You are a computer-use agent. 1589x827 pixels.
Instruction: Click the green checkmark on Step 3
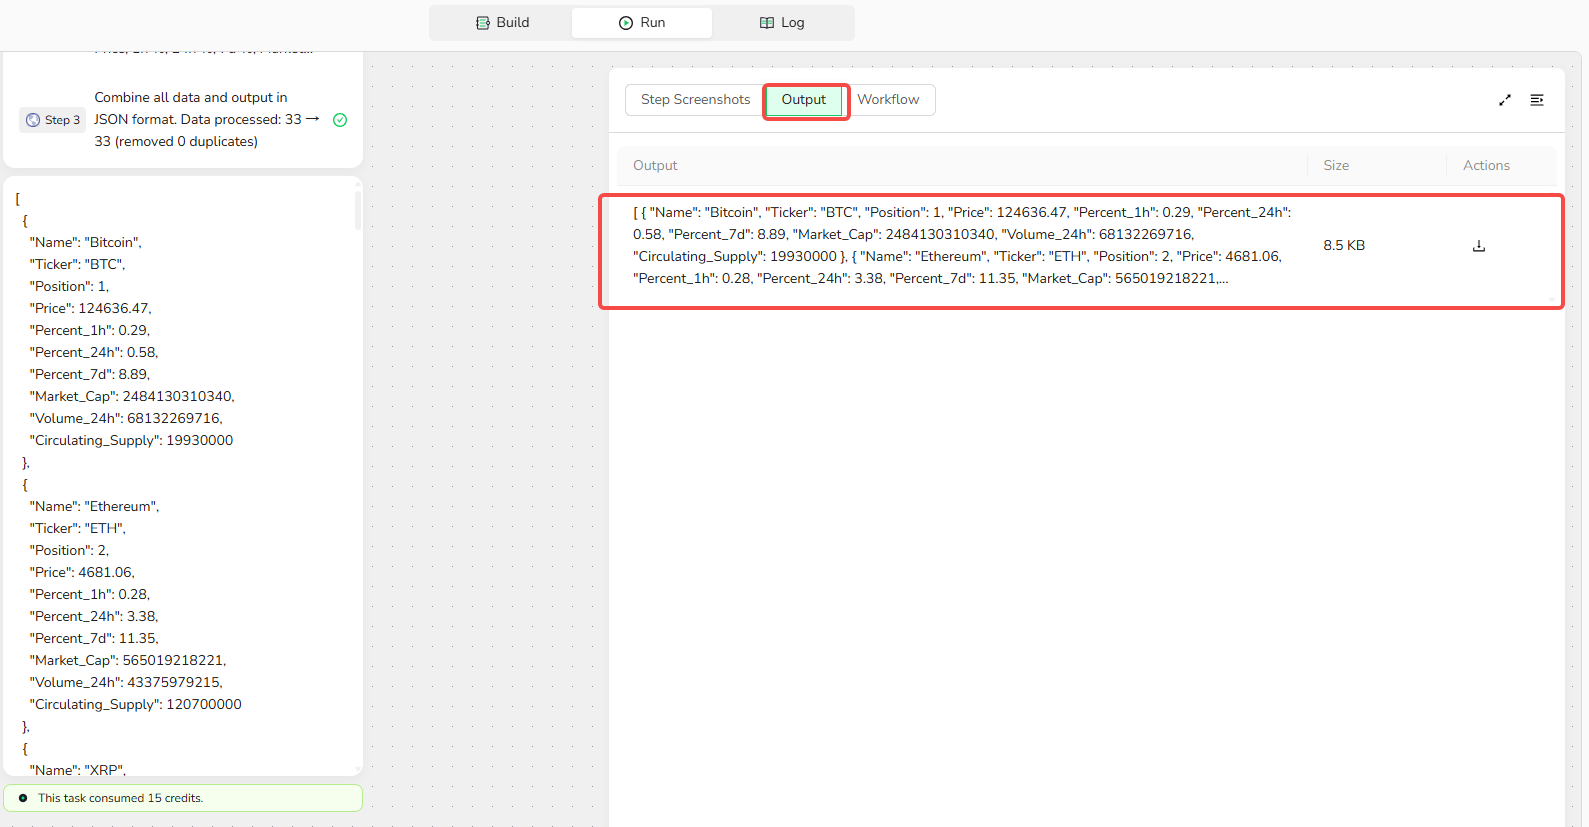(340, 120)
